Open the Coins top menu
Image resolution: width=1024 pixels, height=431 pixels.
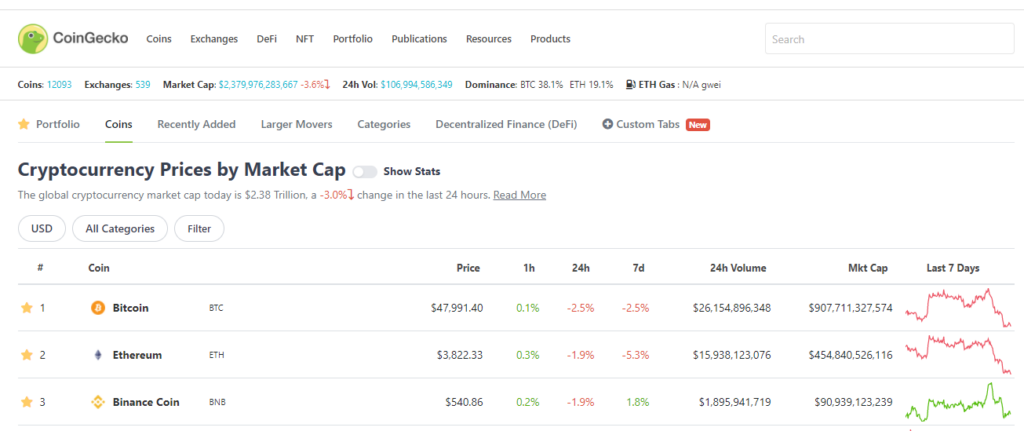(x=159, y=39)
